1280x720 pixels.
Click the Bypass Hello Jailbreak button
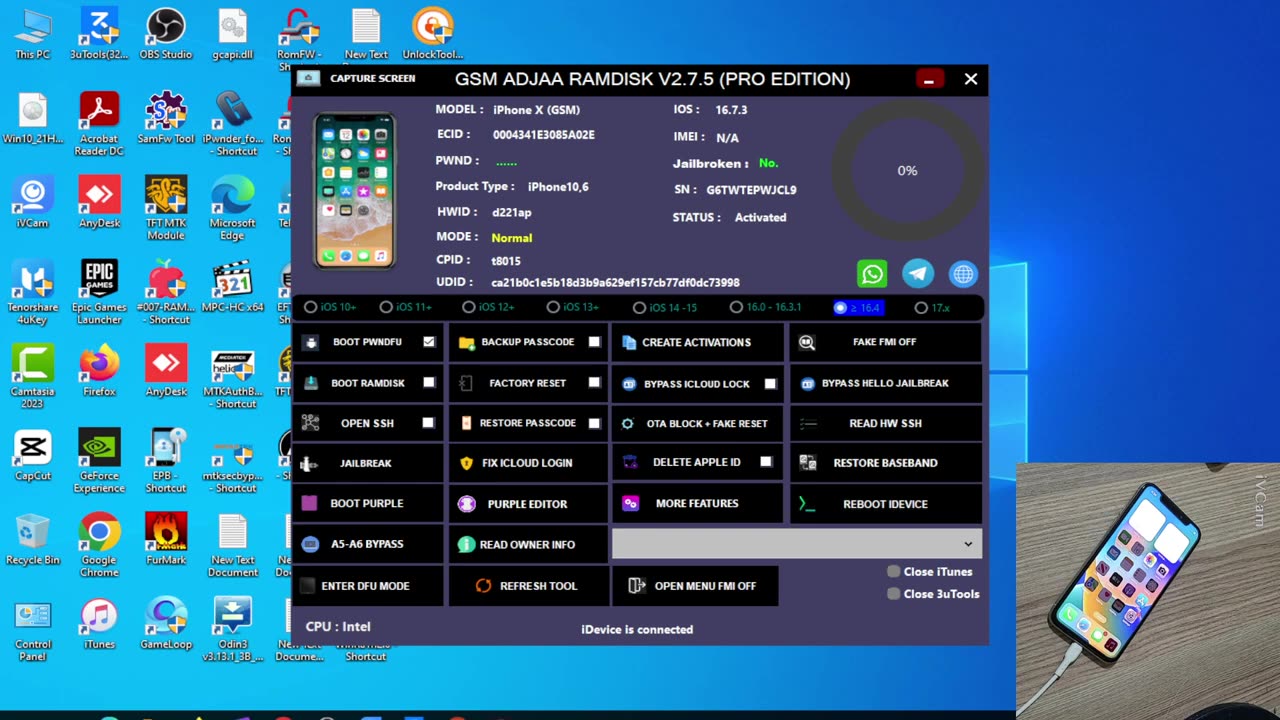point(885,383)
